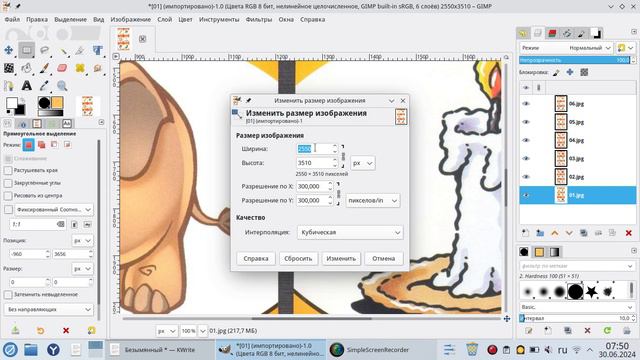640x360 pixels.
Task: Restore tool preset orange arrow icon
Action: point(40,330)
